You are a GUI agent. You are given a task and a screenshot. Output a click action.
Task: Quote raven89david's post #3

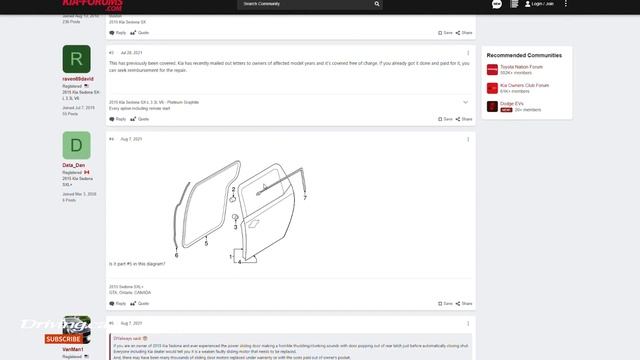click(x=140, y=119)
